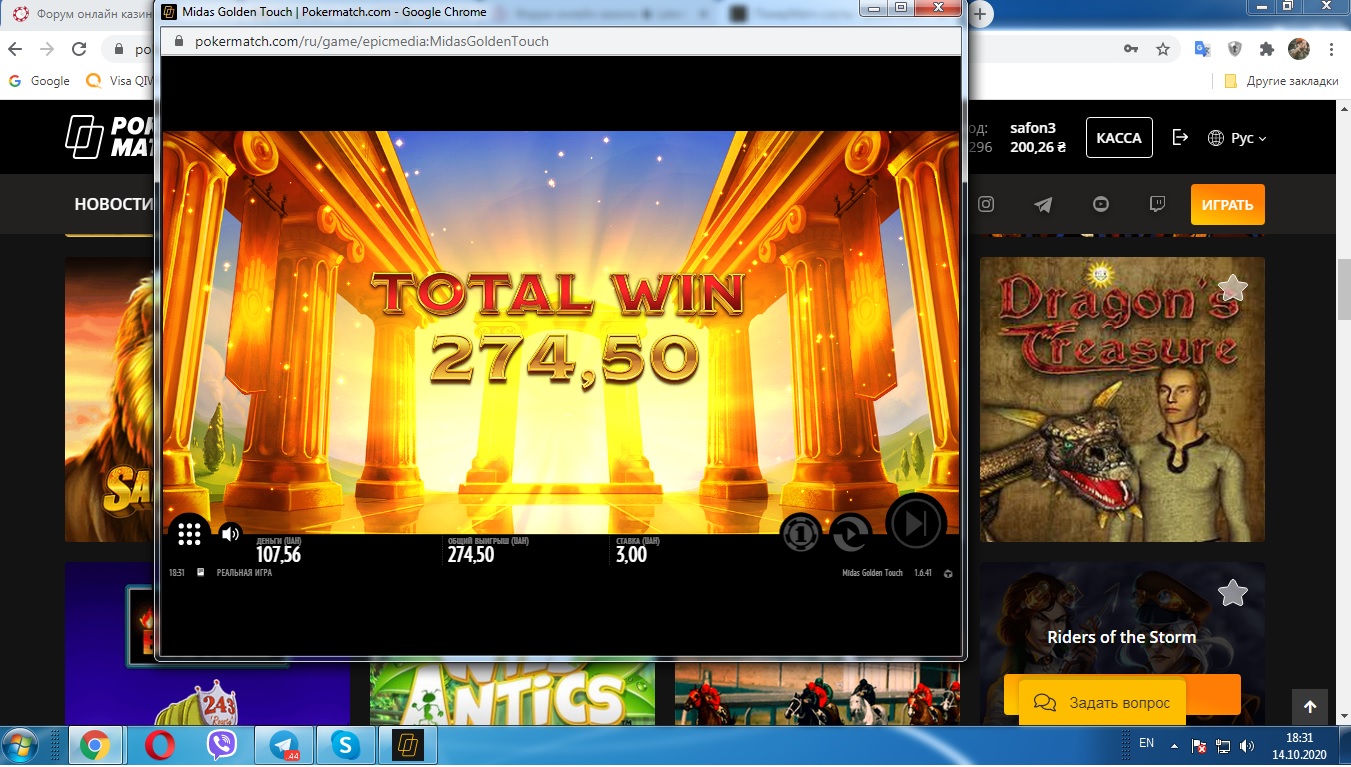
Task: Adjust volume from the system tray speaker
Action: pyautogui.click(x=1246, y=746)
